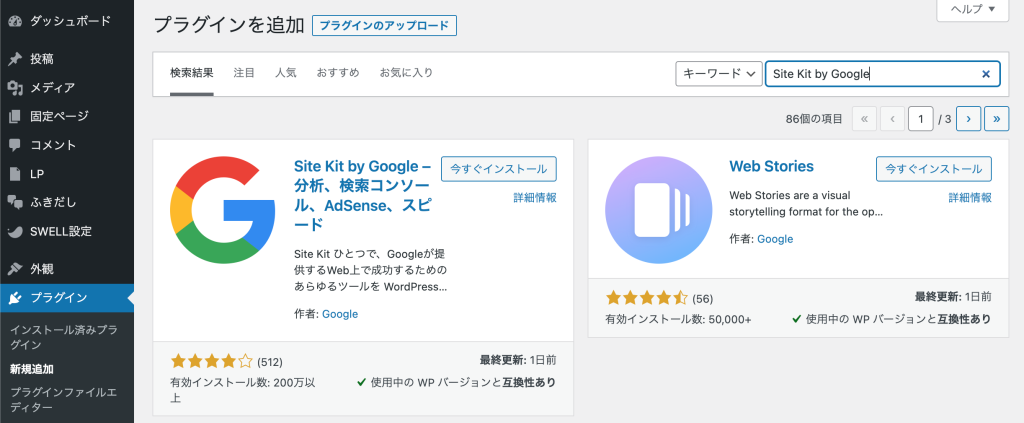The image size is (1024, 423).
Task: Click the SWELL設定 wave icon
Action: click(16, 231)
